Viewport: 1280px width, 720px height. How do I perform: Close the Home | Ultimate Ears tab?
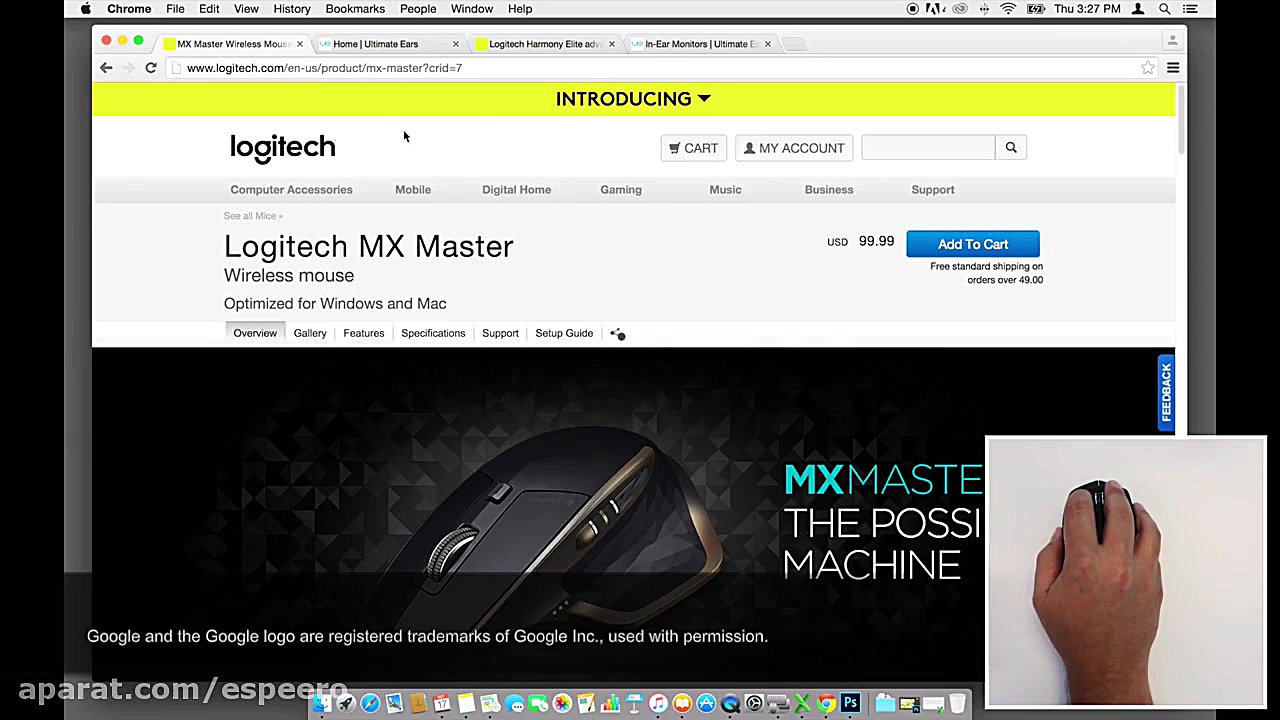[456, 44]
